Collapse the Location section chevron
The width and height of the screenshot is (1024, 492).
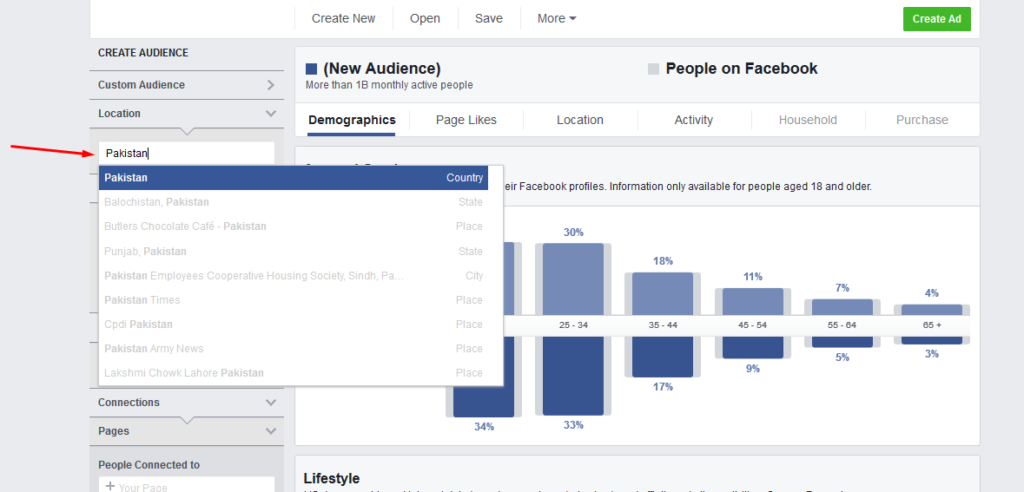pyautogui.click(x=271, y=114)
